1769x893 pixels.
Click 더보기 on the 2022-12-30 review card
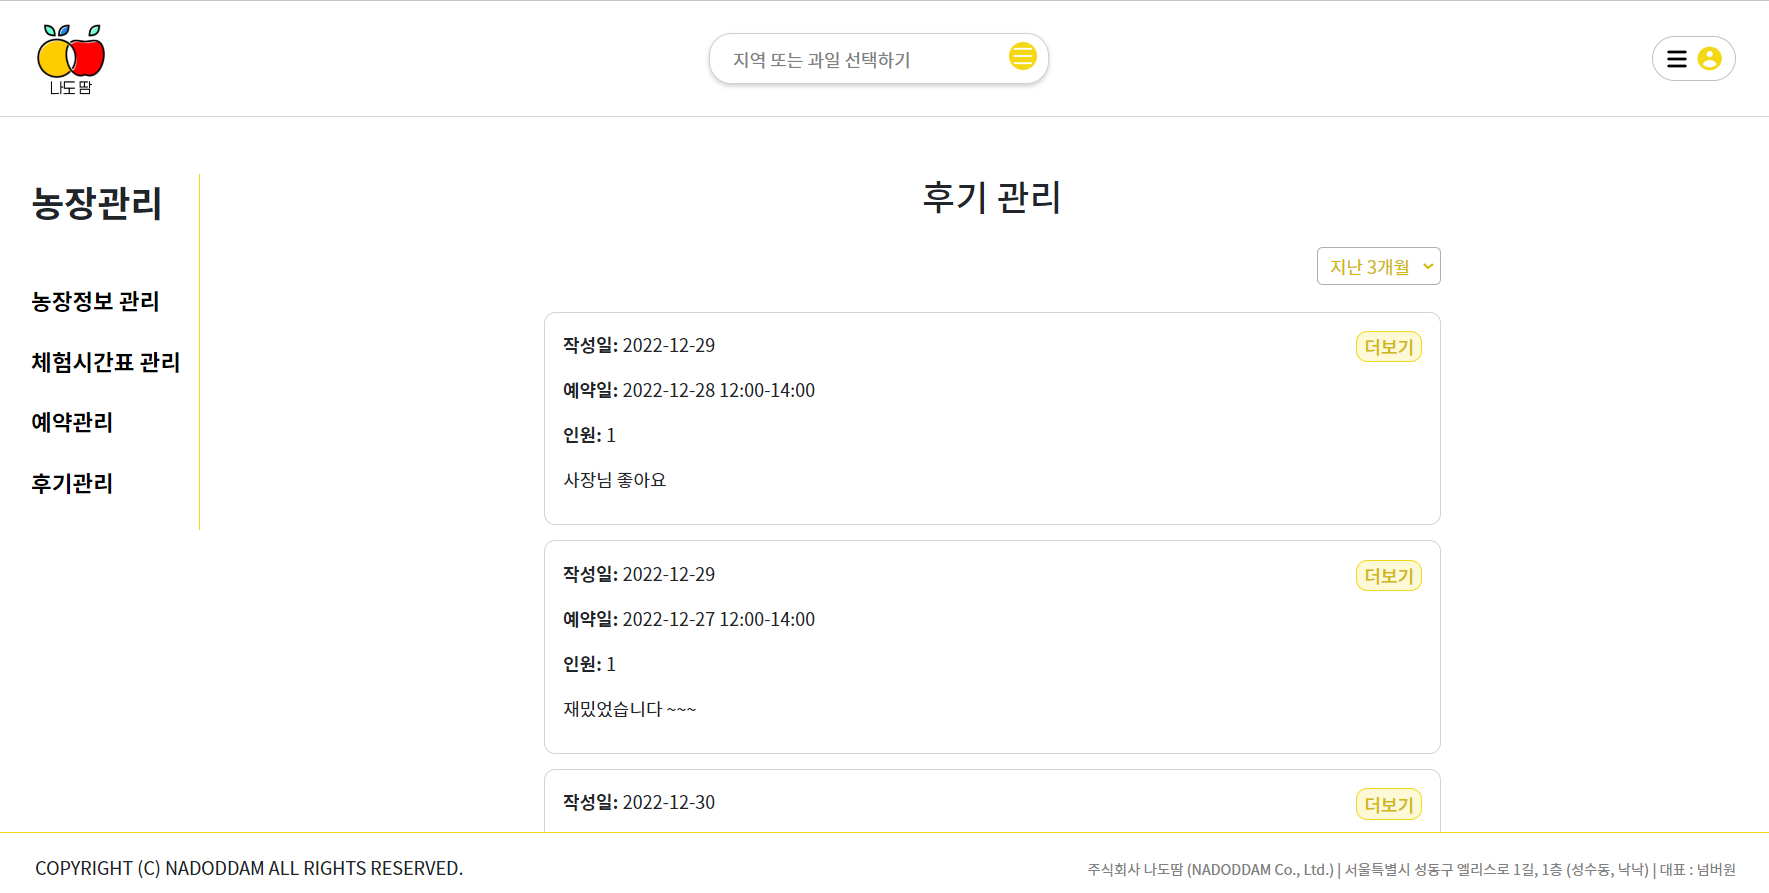(1387, 803)
